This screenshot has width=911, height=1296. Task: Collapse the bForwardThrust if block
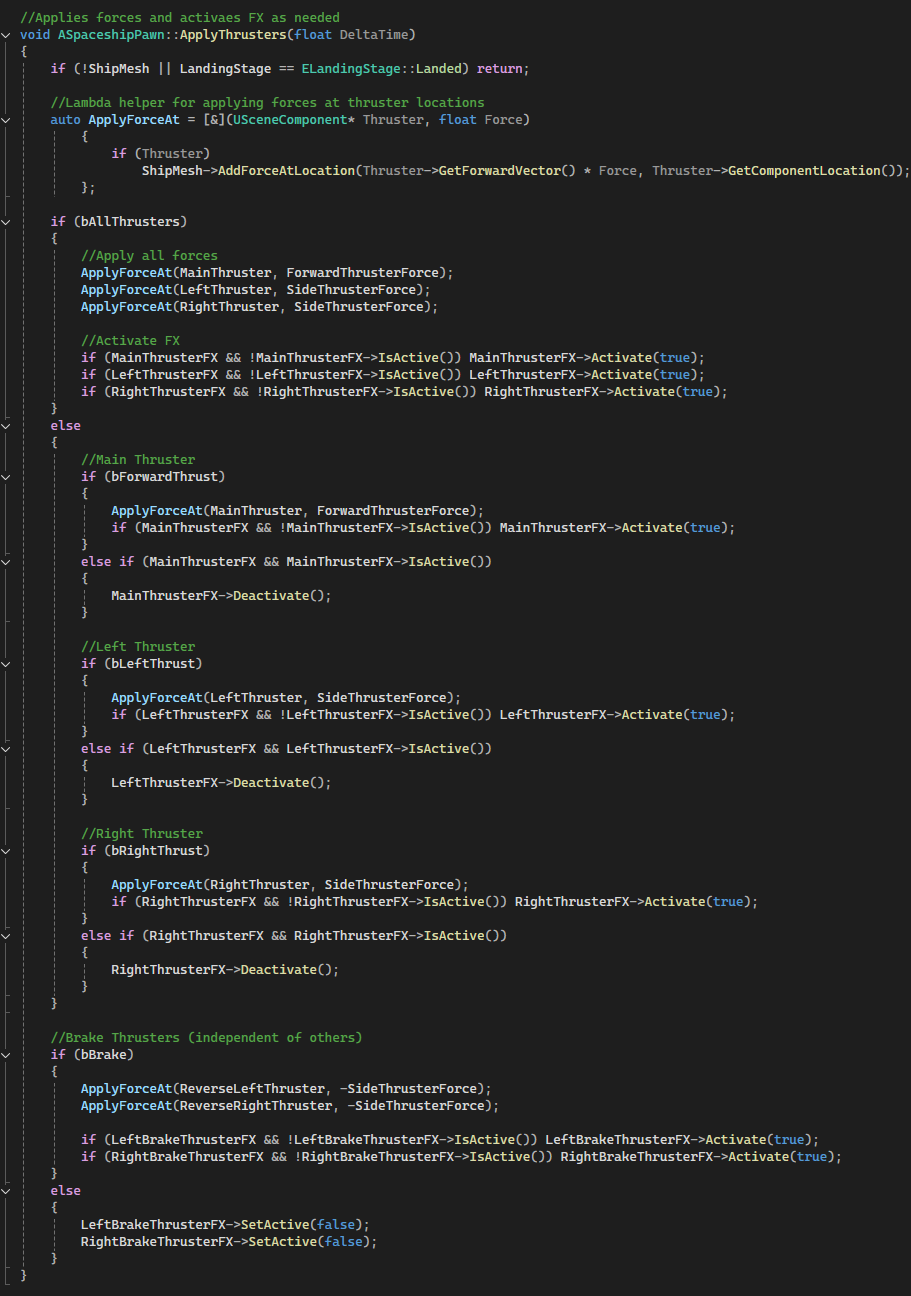pos(8,476)
